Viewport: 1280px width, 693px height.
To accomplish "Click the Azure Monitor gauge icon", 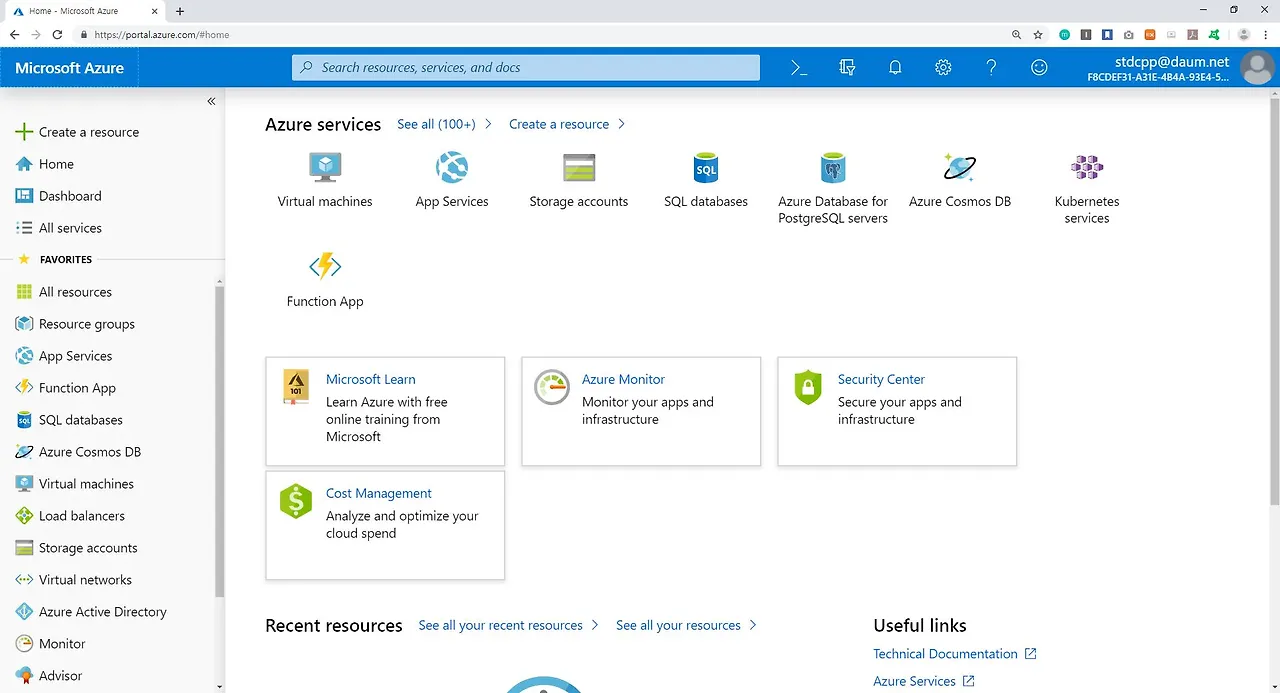I will coord(551,387).
